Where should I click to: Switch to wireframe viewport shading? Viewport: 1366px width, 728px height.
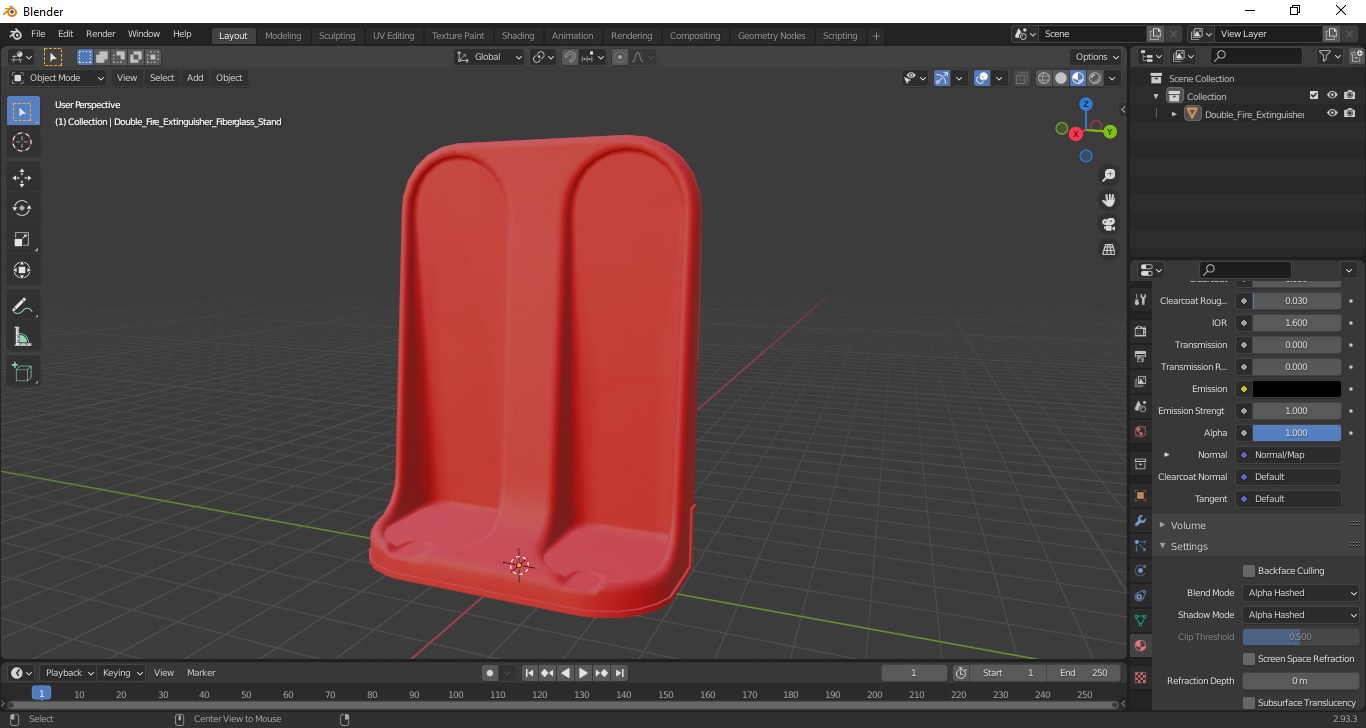pos(1044,78)
